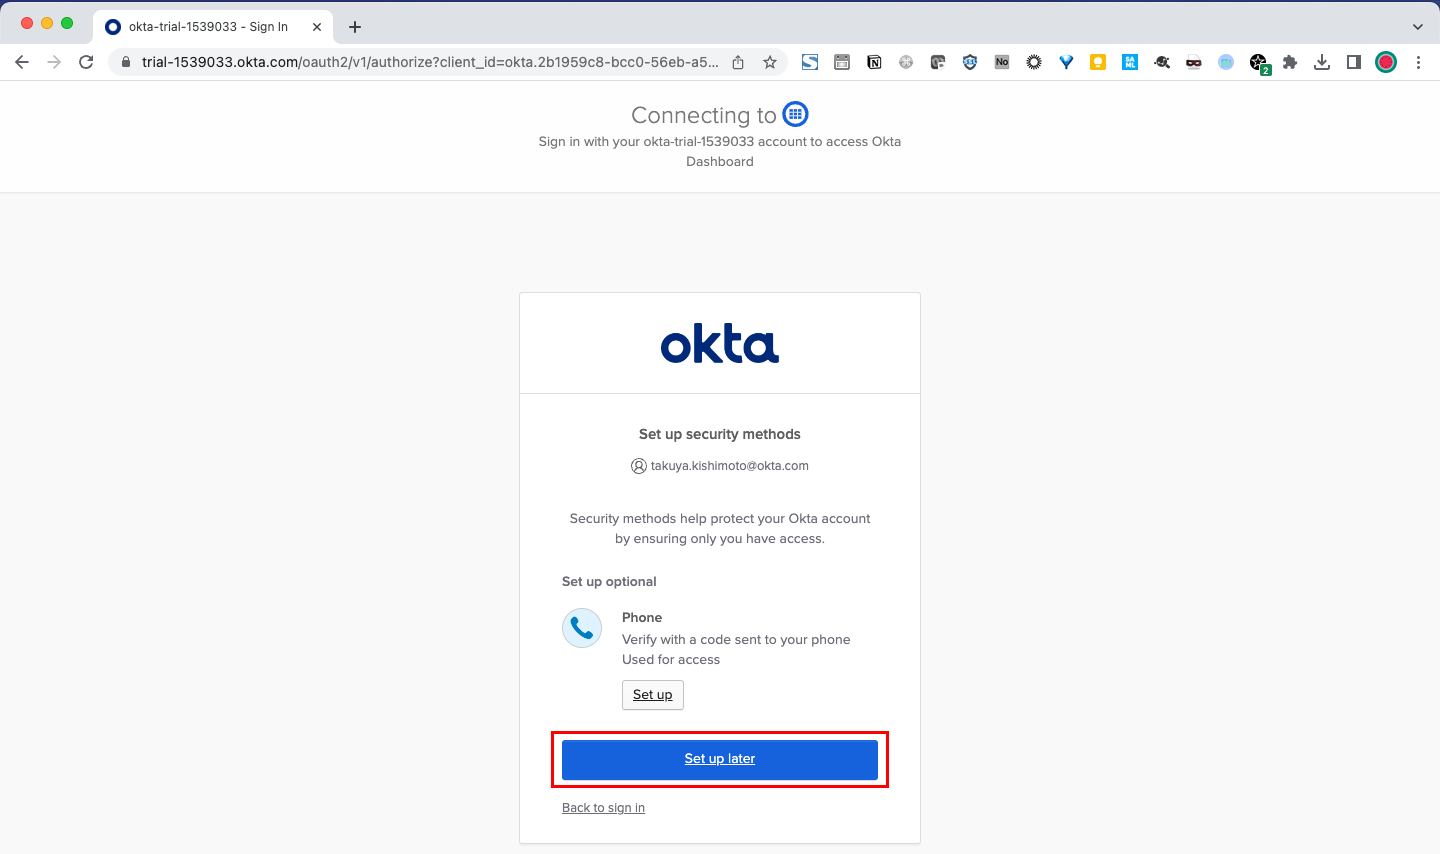Toggle the browser side panel icon
The image size is (1440, 854).
pos(1354,62)
